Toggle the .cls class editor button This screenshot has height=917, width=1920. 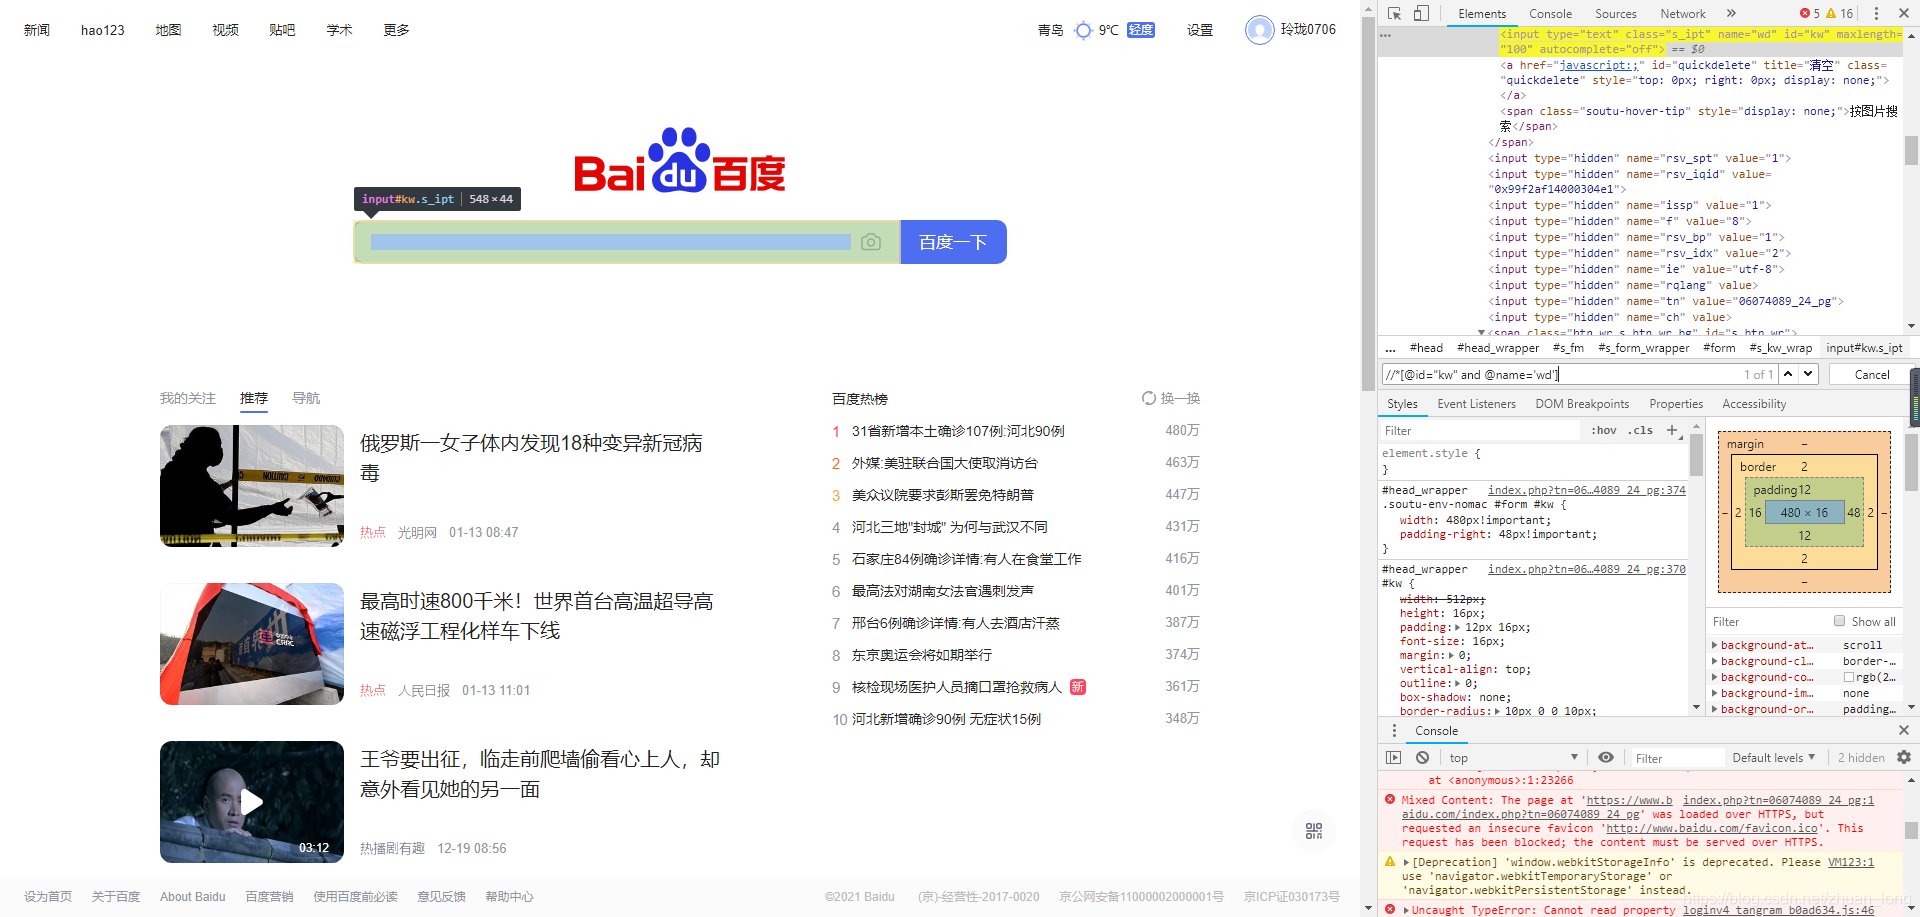click(1640, 430)
